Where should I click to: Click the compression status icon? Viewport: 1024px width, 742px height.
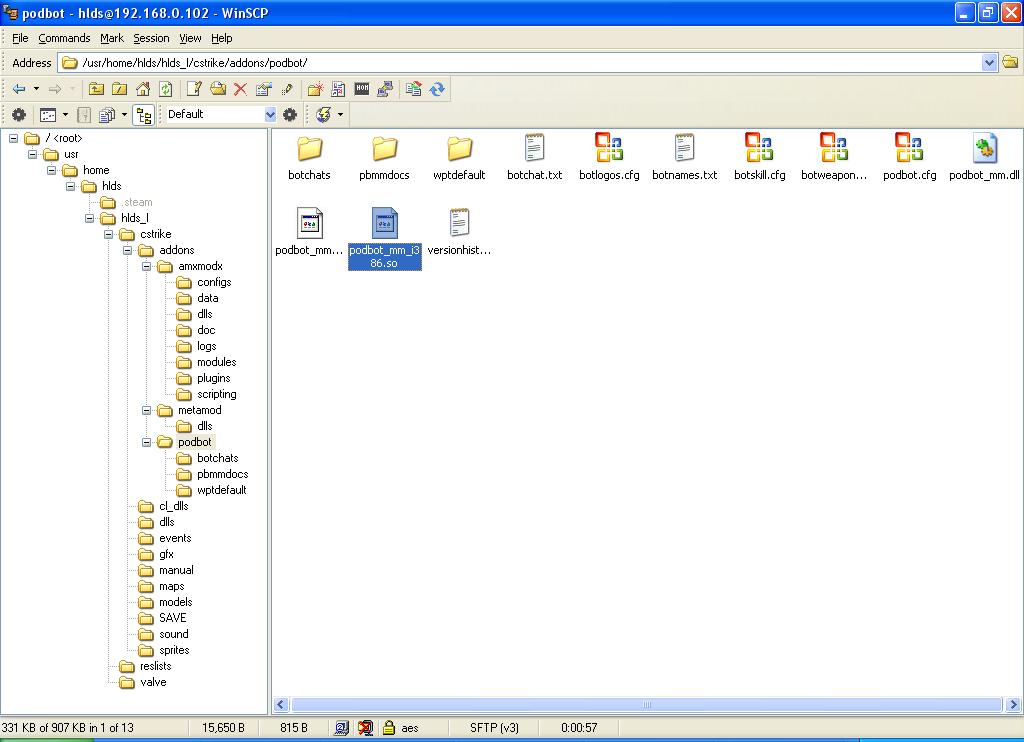coord(366,728)
